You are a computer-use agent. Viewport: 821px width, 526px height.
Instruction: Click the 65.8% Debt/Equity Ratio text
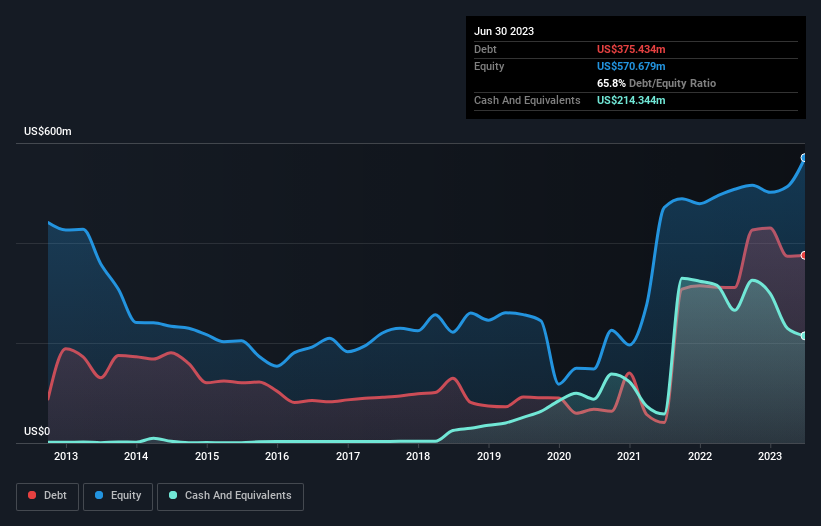coord(656,83)
